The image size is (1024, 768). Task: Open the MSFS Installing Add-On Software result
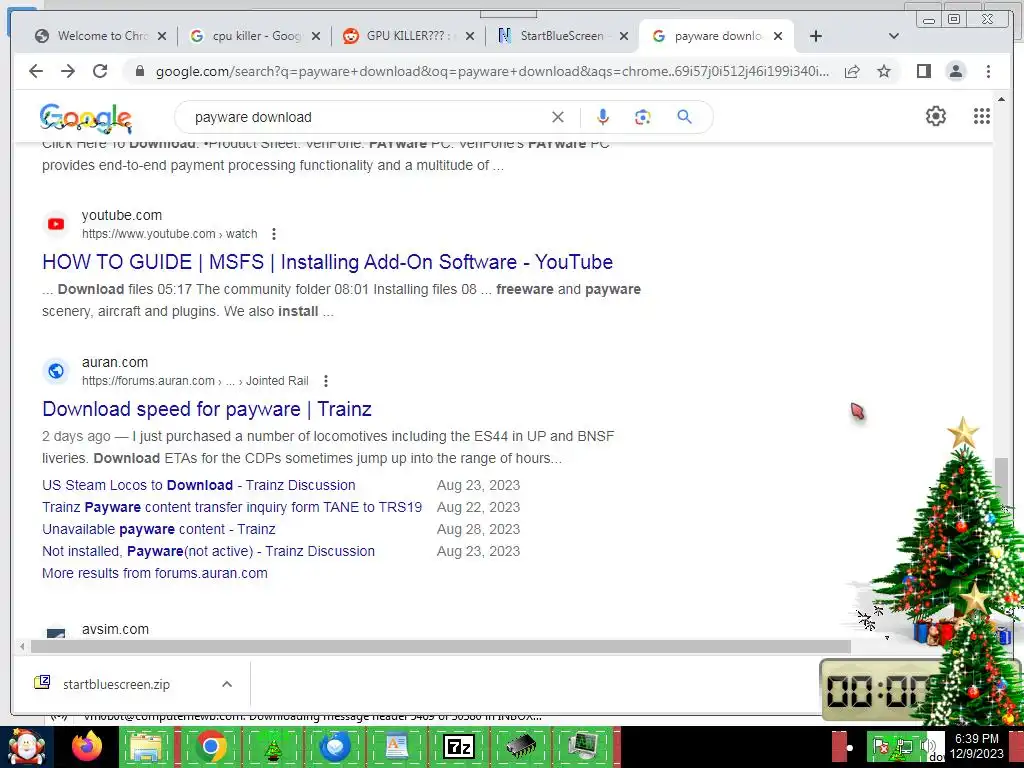327,262
